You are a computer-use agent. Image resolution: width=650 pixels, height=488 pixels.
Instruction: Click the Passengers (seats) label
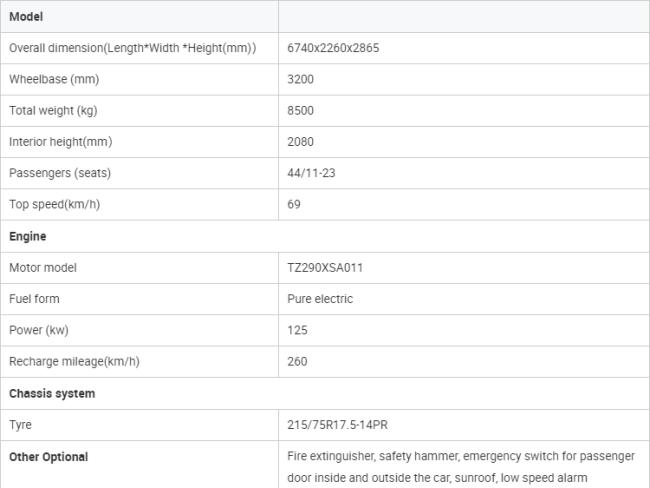pyautogui.click(x=60, y=173)
